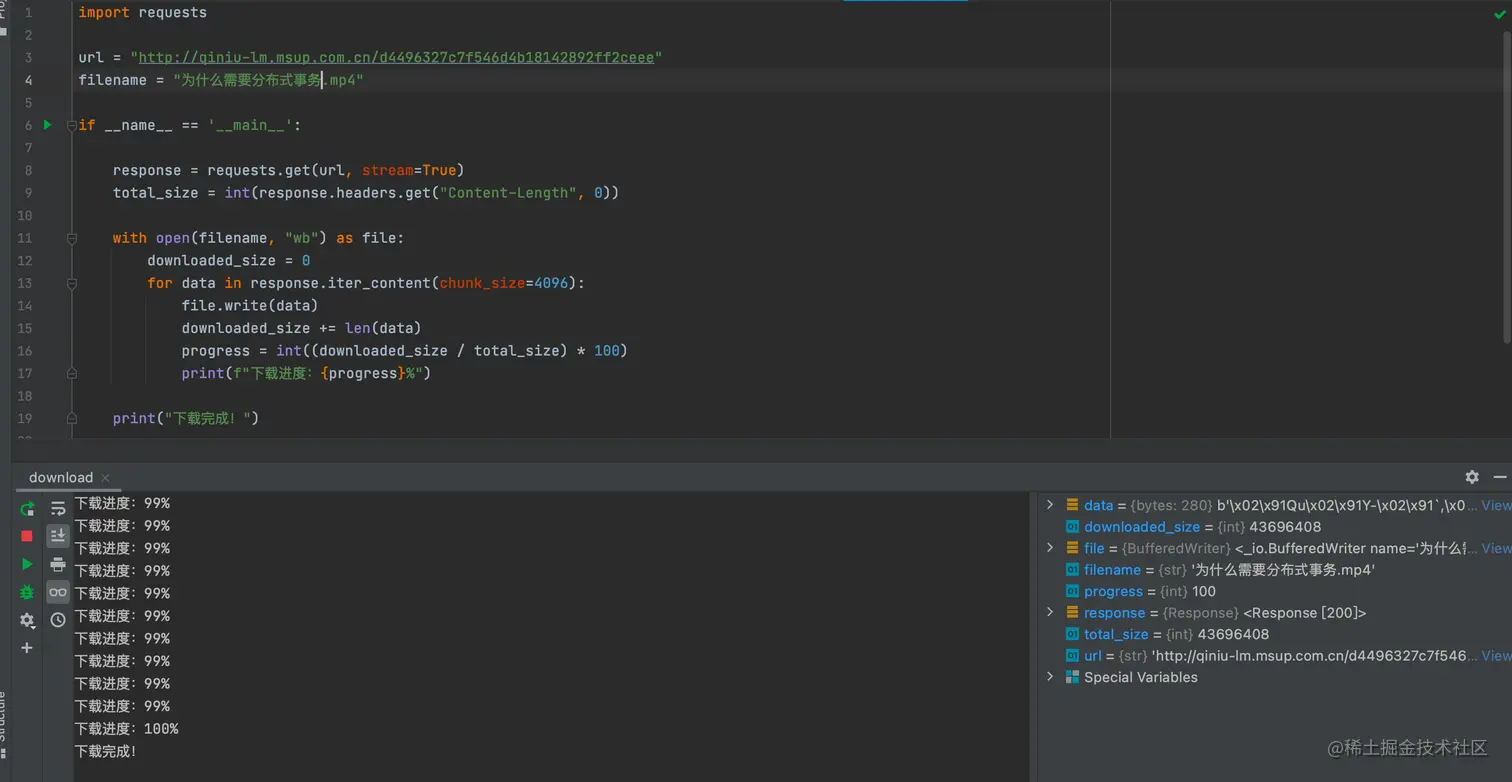The image size is (1512, 782).
Task: Click the fold end marker on line 17
Action: [71, 373]
